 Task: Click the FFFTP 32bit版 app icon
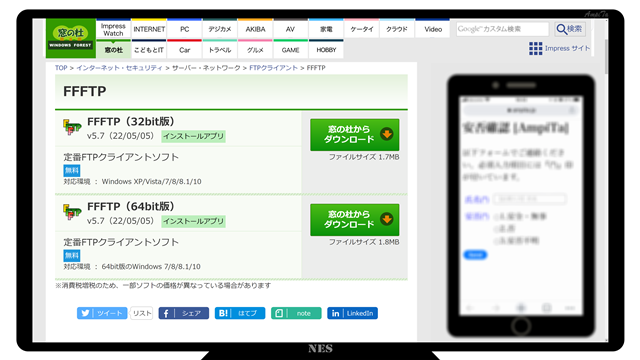pyautogui.click(x=72, y=127)
